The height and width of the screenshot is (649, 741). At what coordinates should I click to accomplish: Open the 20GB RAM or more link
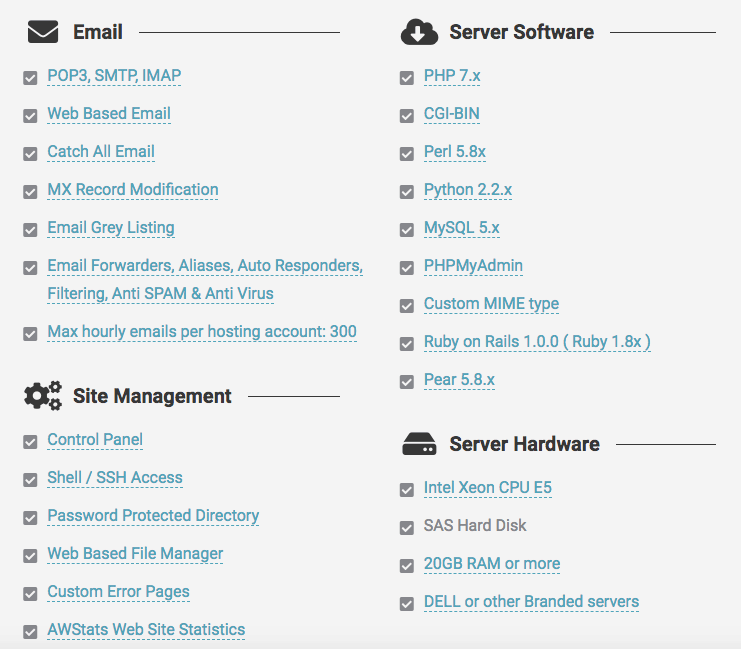pyautogui.click(x=492, y=563)
